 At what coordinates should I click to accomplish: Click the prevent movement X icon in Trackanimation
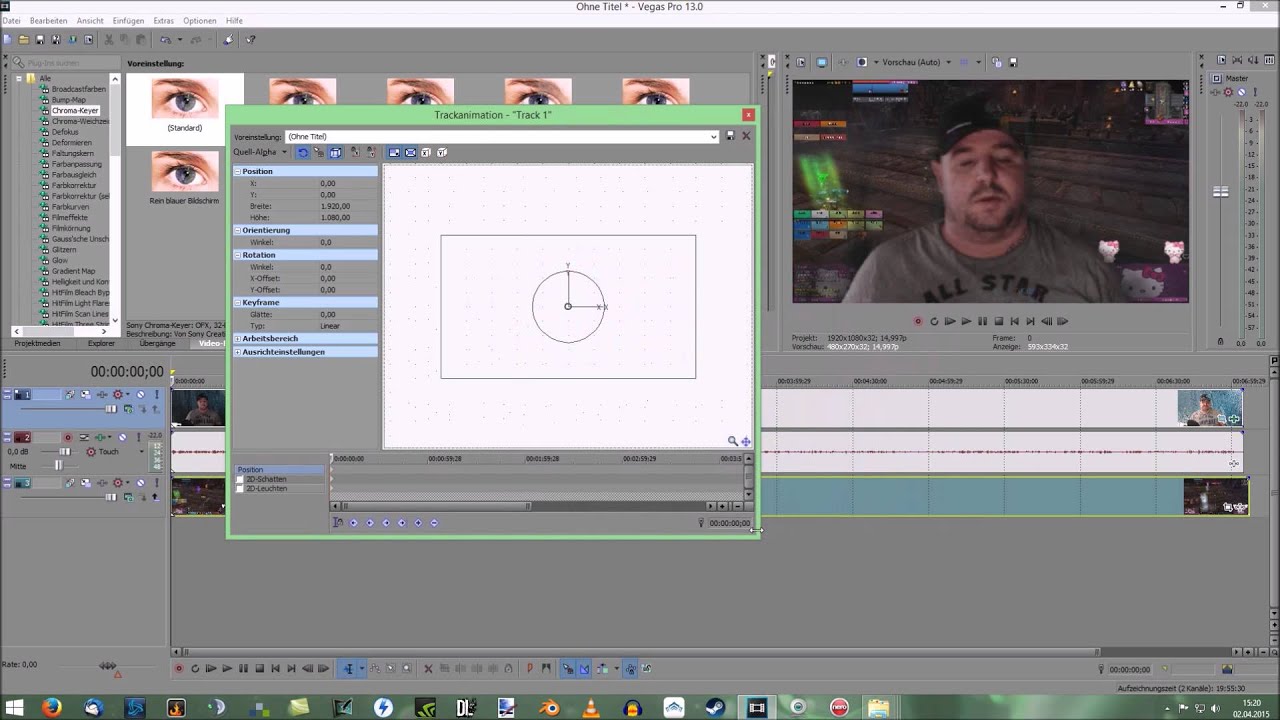354,152
